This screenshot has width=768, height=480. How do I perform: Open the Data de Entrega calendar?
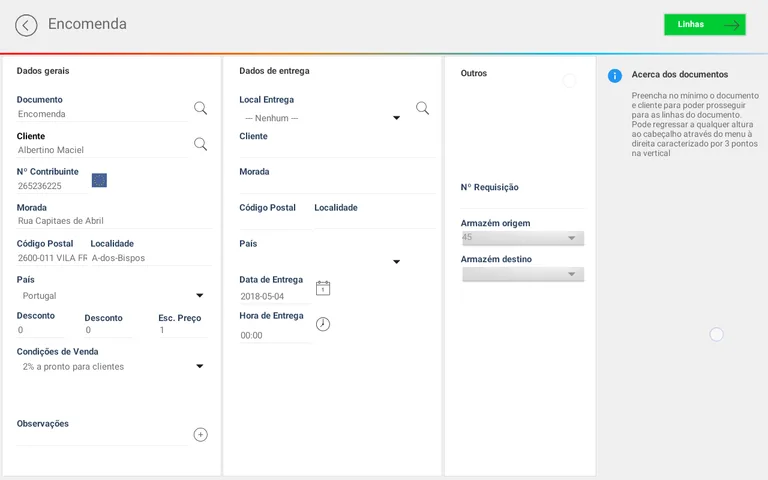pos(323,288)
